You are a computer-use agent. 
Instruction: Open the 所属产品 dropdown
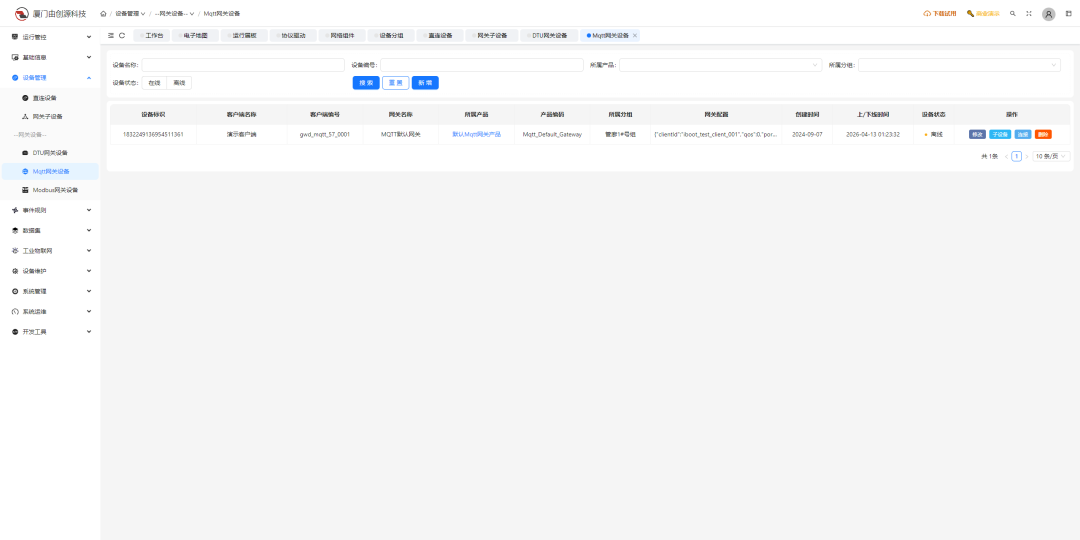tap(720, 65)
